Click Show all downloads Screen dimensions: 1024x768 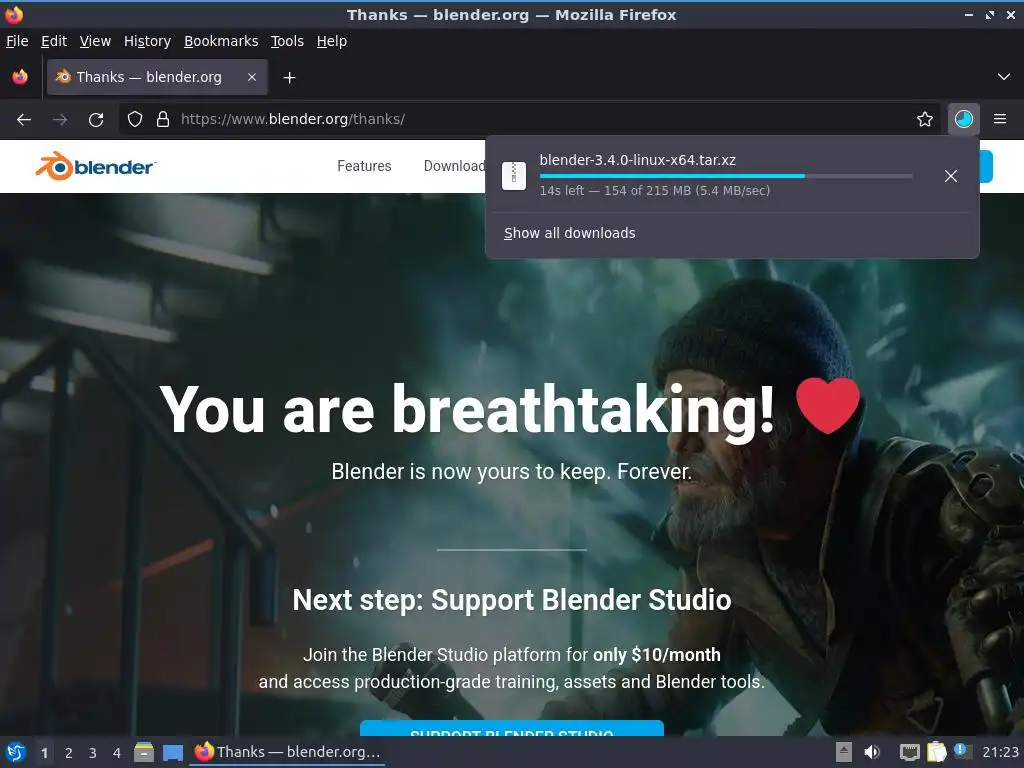point(569,233)
